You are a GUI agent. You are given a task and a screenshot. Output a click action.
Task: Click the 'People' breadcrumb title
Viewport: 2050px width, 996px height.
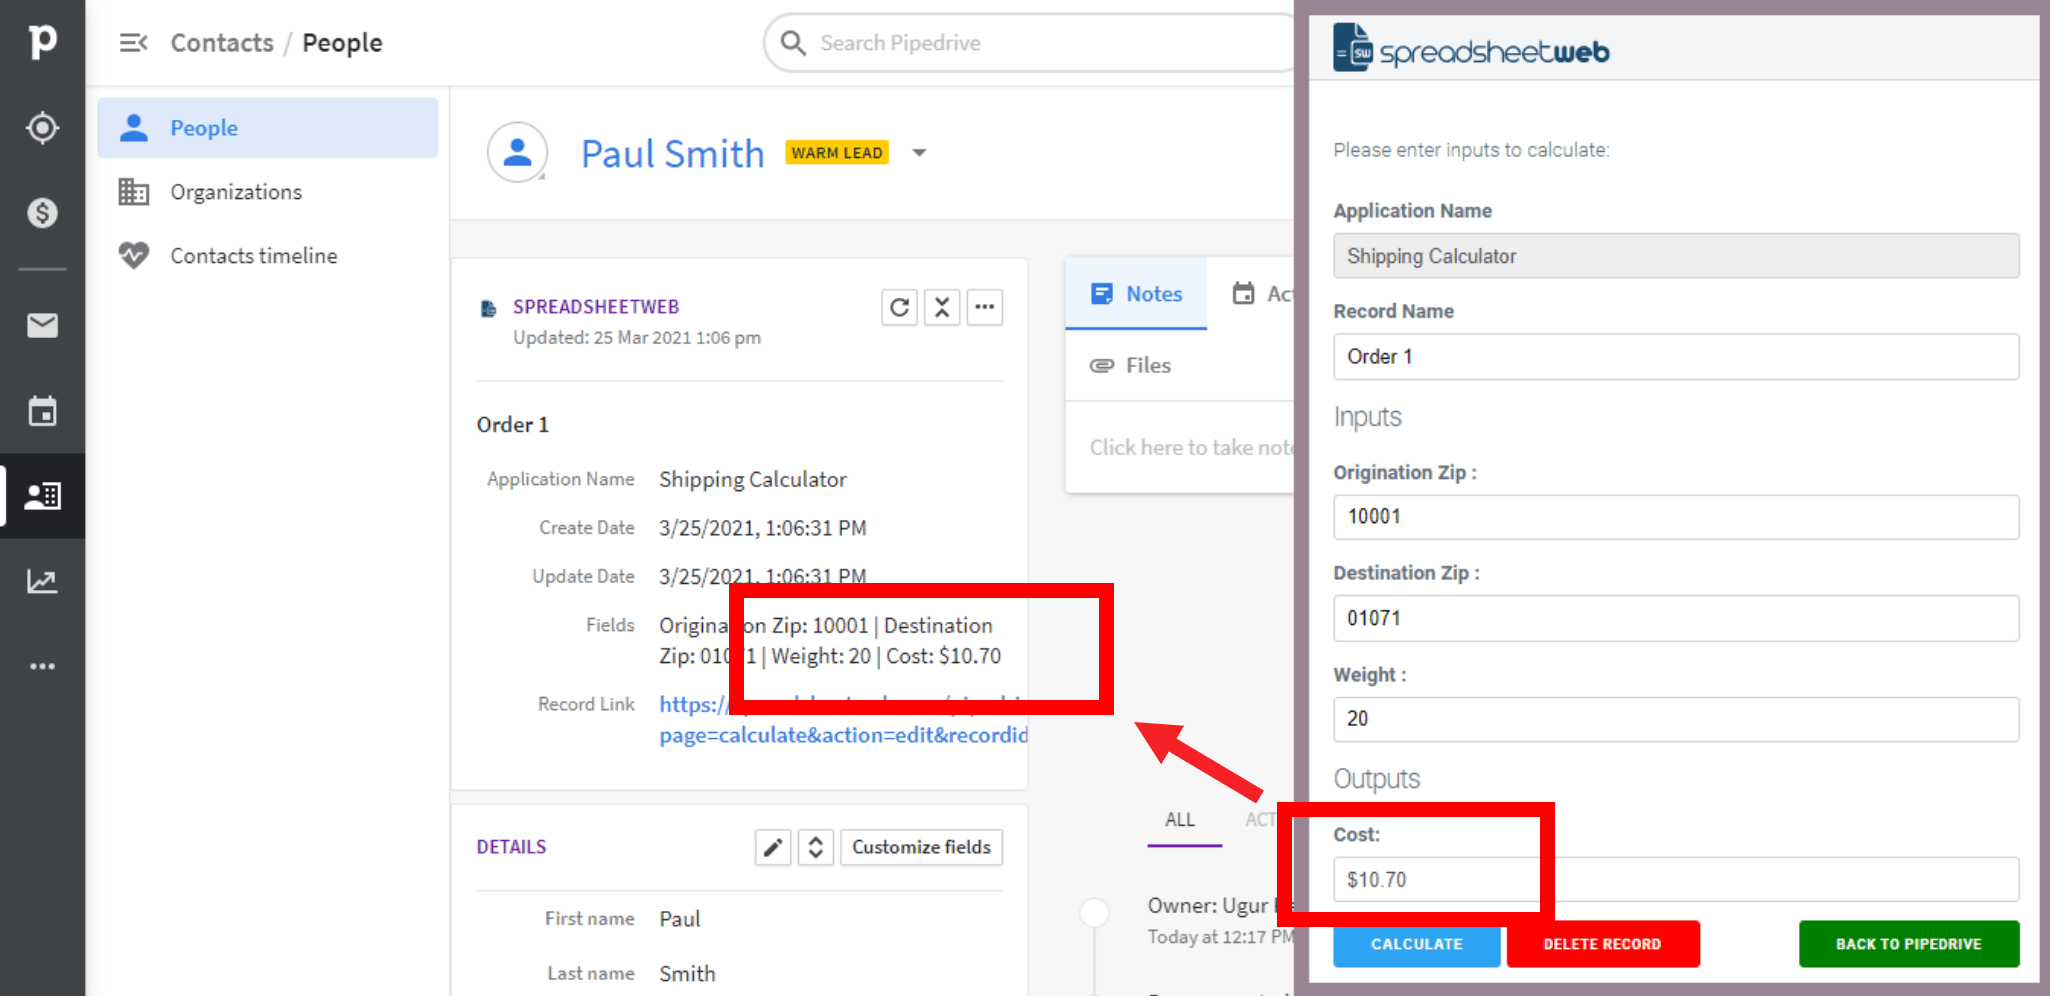342,43
